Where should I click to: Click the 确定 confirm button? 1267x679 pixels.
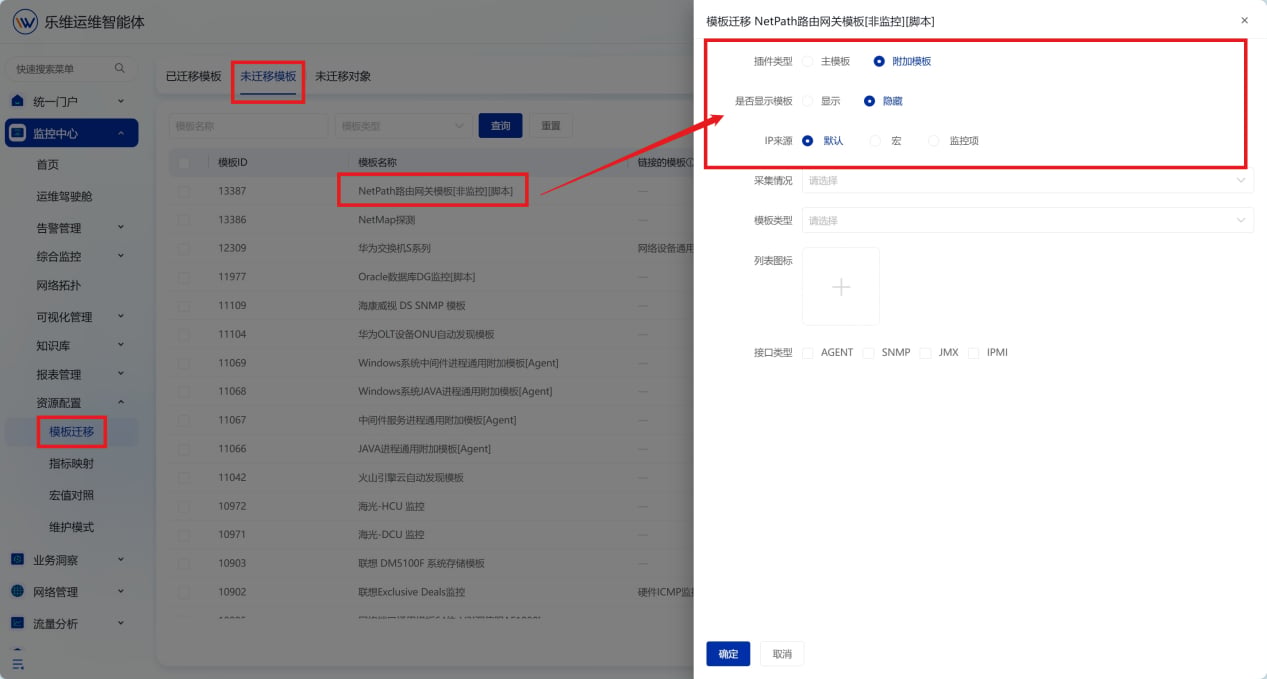click(x=728, y=654)
